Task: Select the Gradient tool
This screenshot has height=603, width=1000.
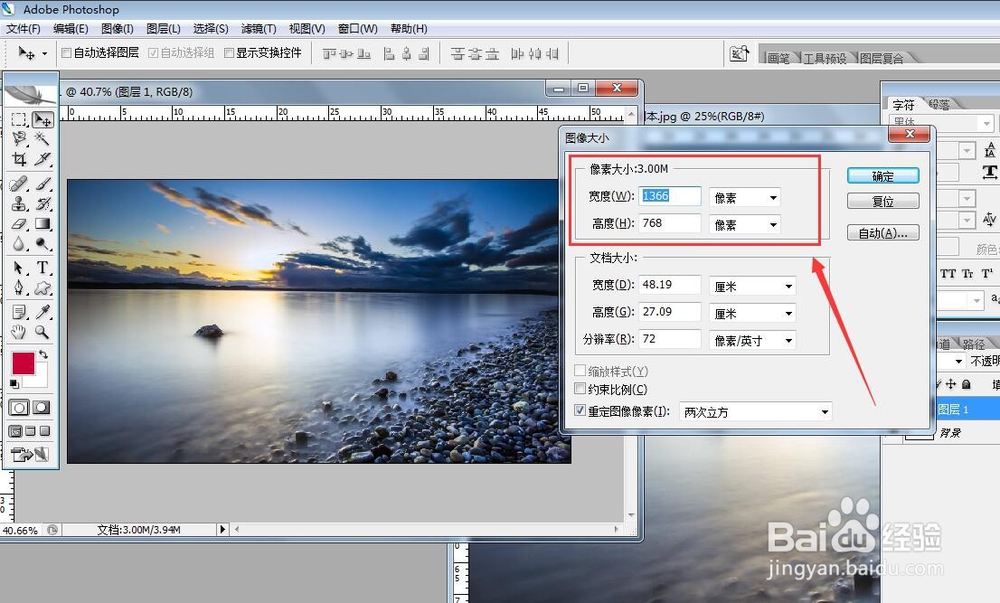Action: coord(42,224)
